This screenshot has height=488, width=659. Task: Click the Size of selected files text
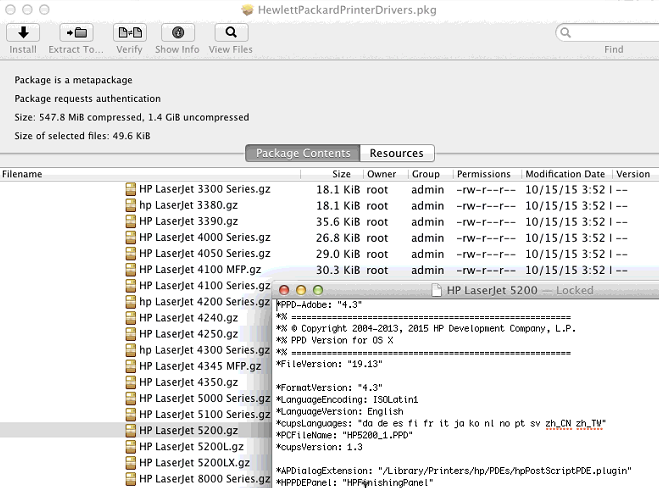82,136
